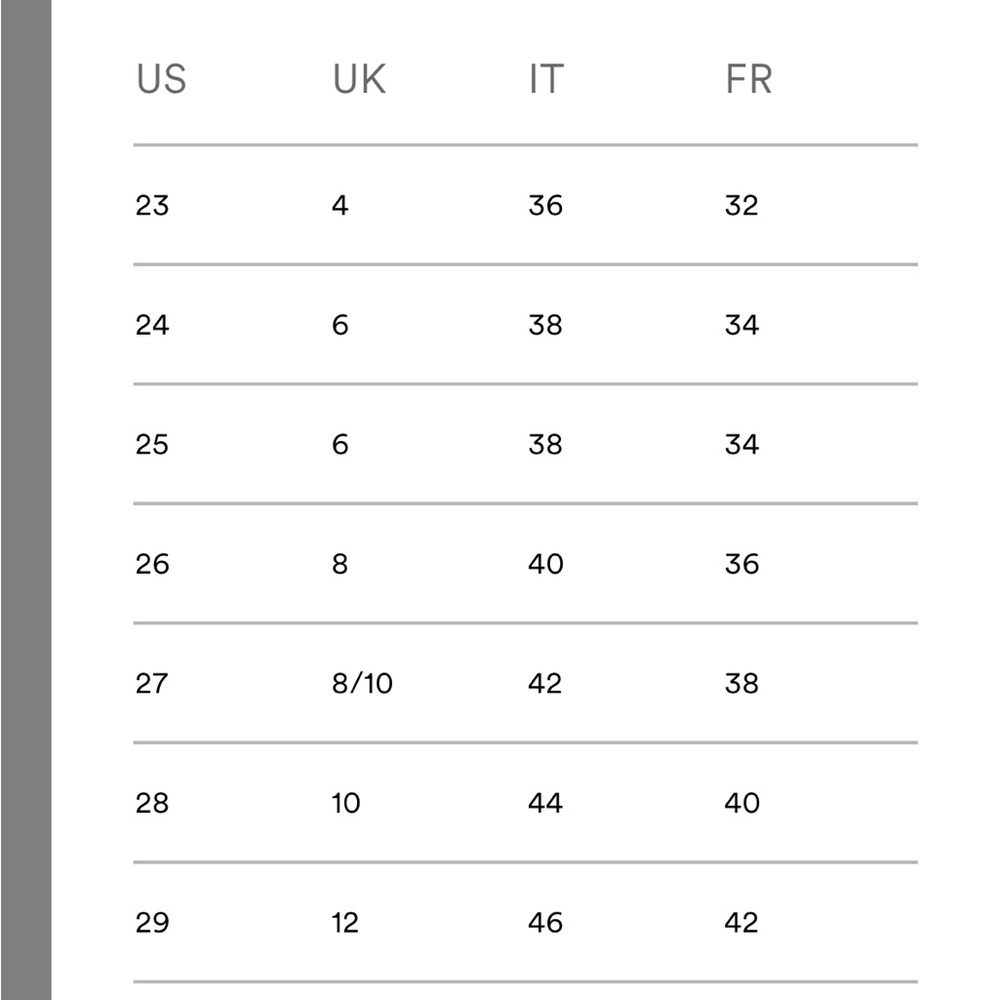
Task: Click FR size 40 in the US 28 row
Action: pyautogui.click(x=742, y=803)
